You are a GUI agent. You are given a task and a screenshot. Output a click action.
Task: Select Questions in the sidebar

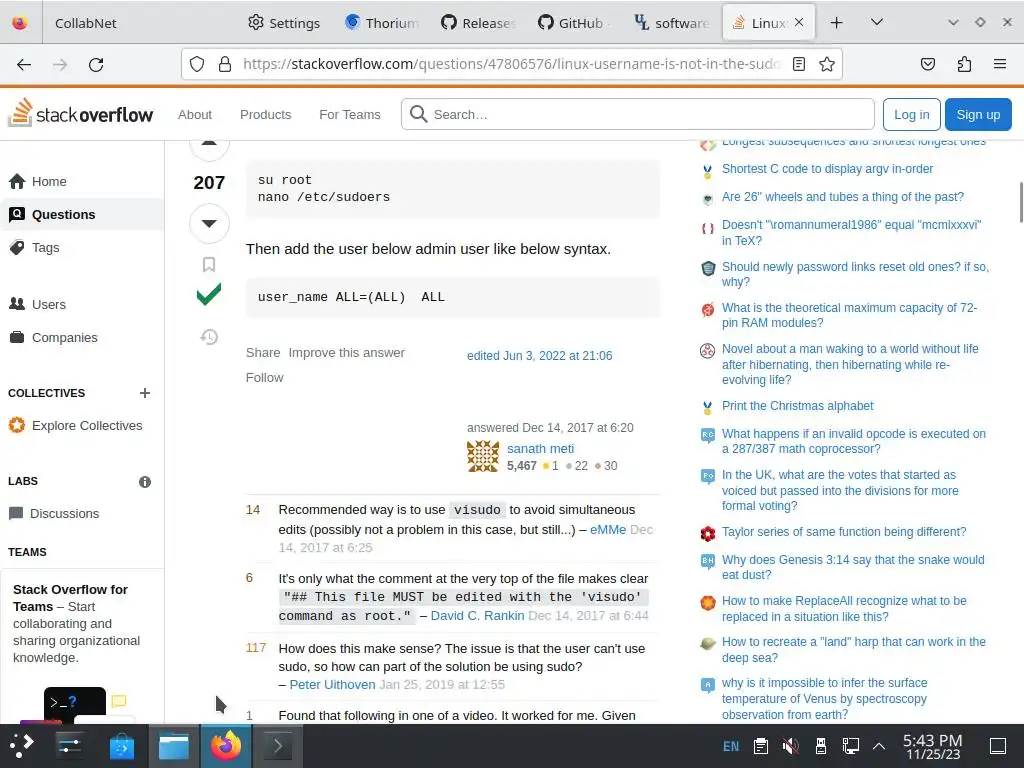(63, 215)
